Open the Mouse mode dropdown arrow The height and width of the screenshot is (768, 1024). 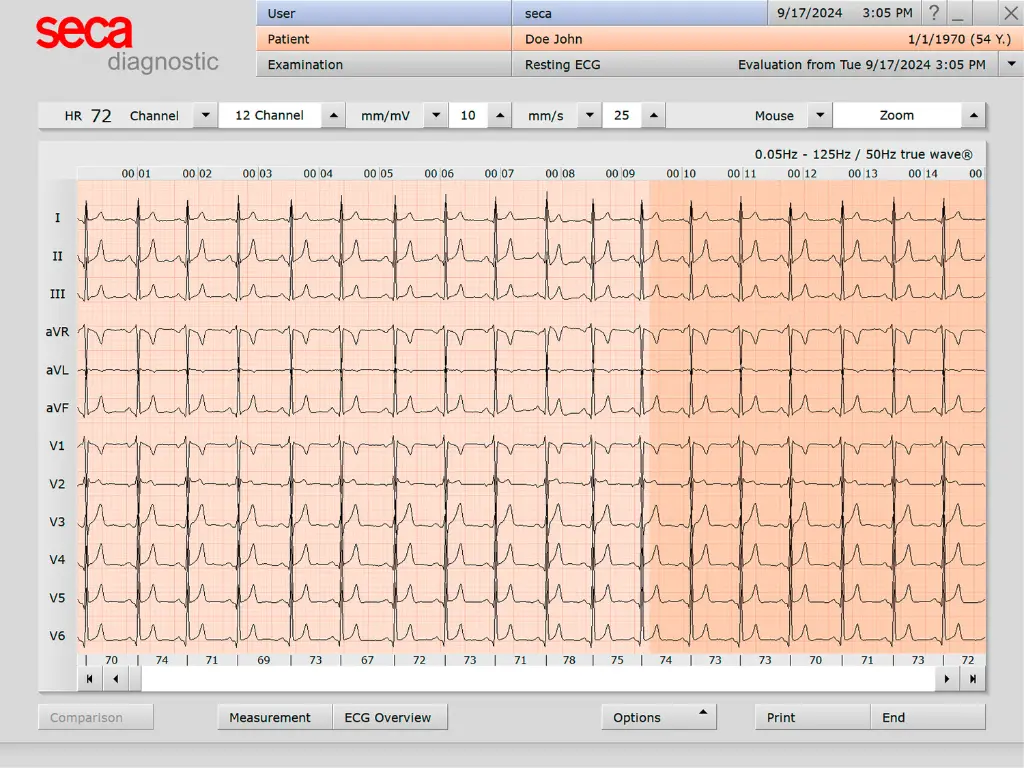[820, 115]
